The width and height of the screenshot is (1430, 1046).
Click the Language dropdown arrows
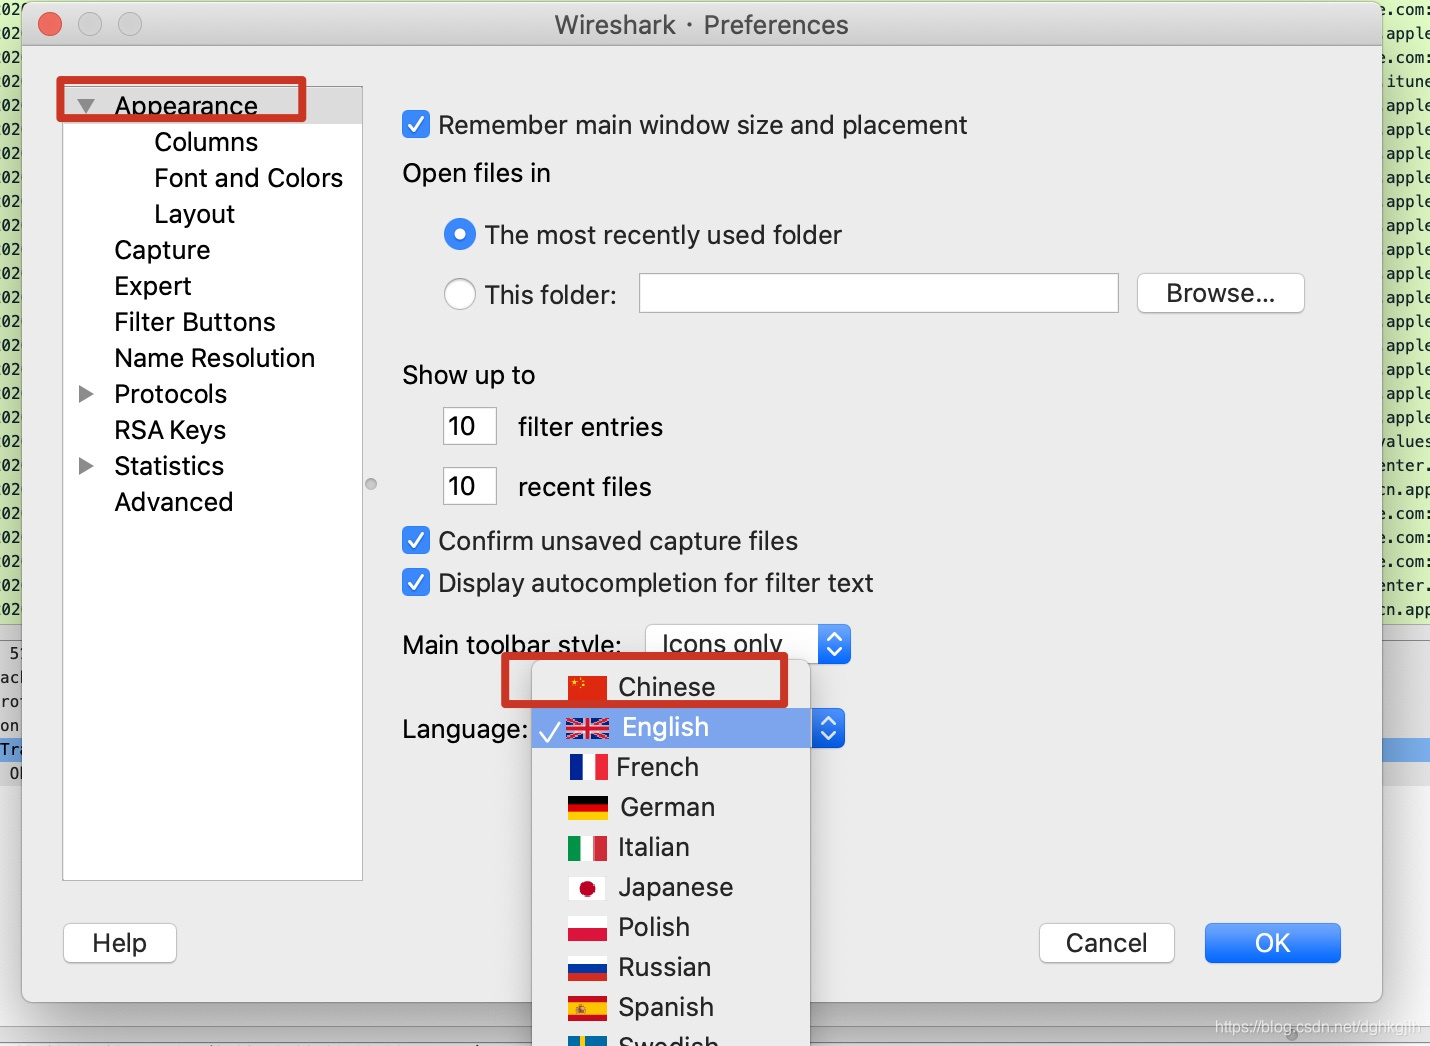pyautogui.click(x=828, y=728)
